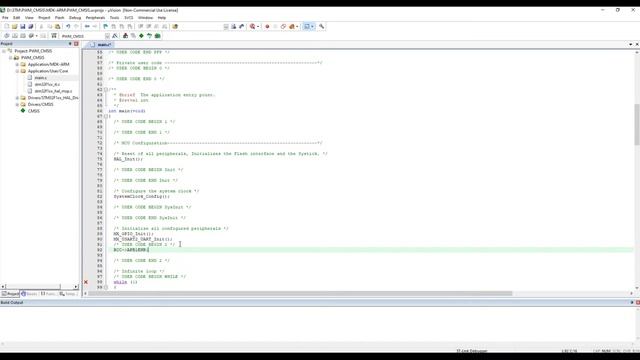This screenshot has height=360, width=640.
Task: Click the Navigate Backwards arrow icon
Action: (x=87, y=27)
